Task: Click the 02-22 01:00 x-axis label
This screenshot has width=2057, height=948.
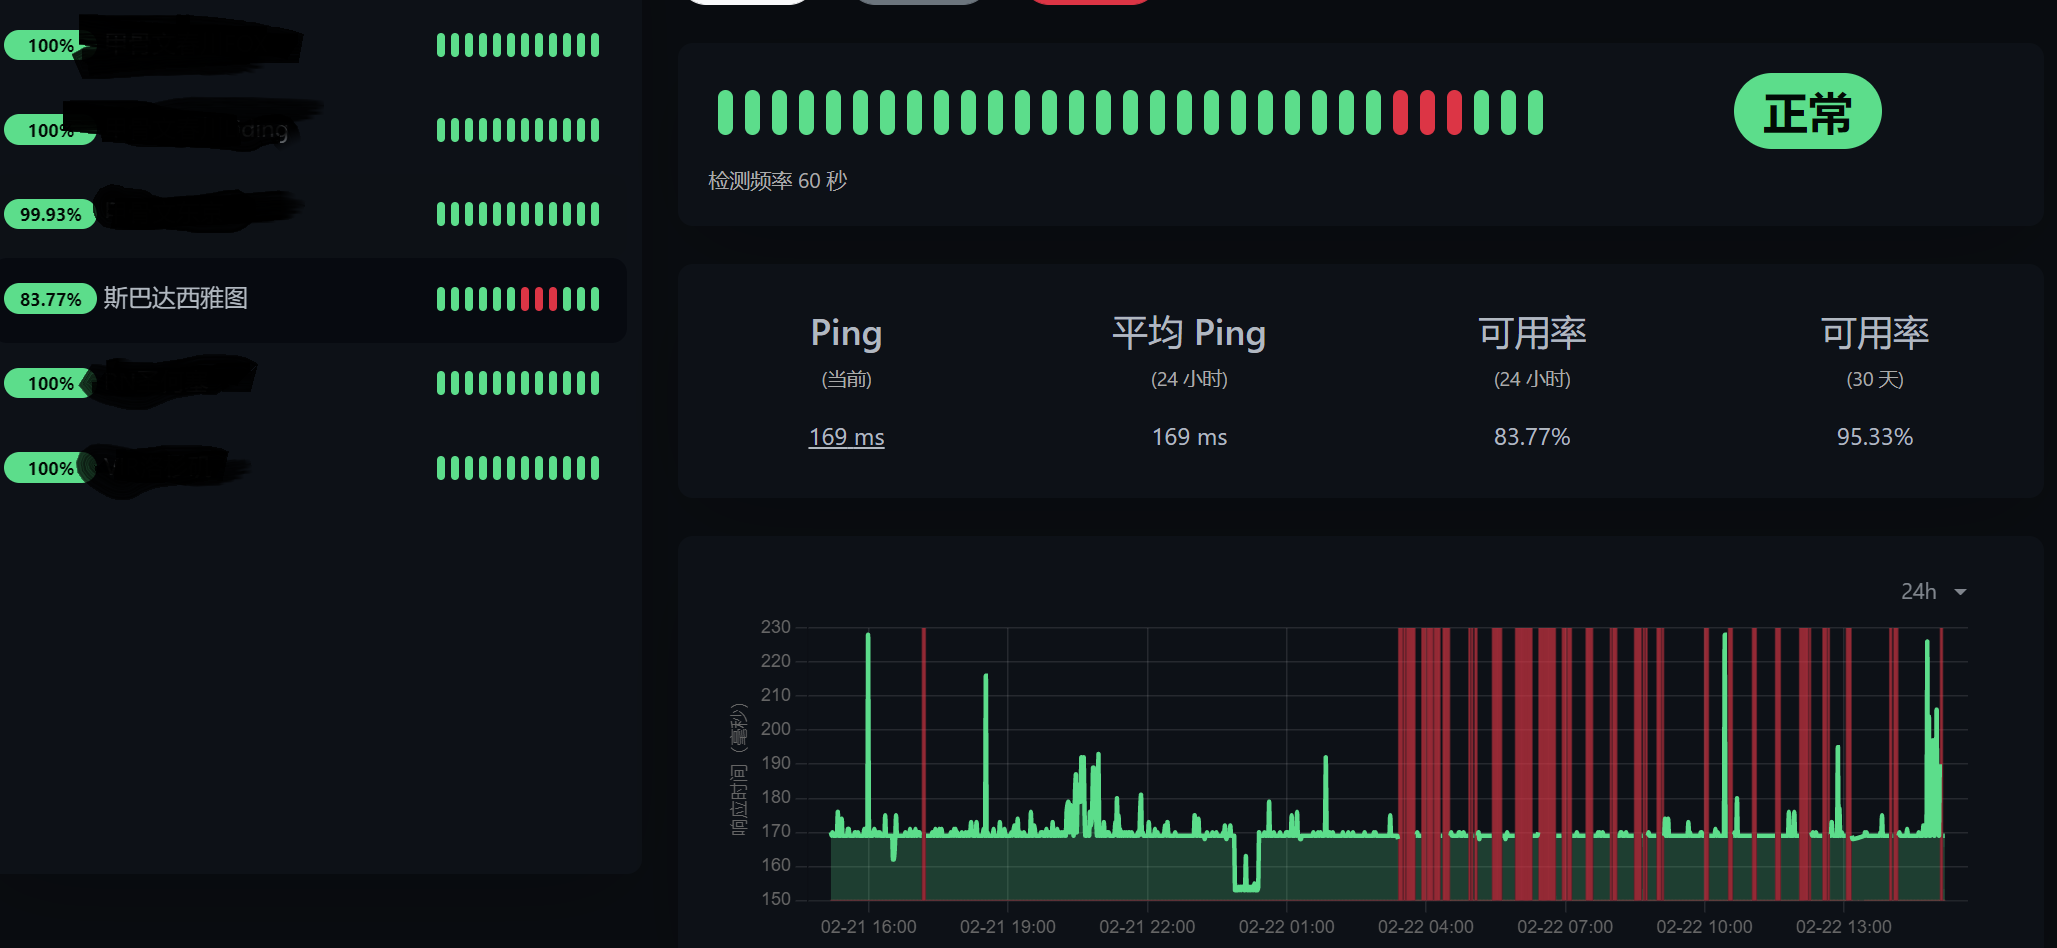Action: tap(1286, 927)
